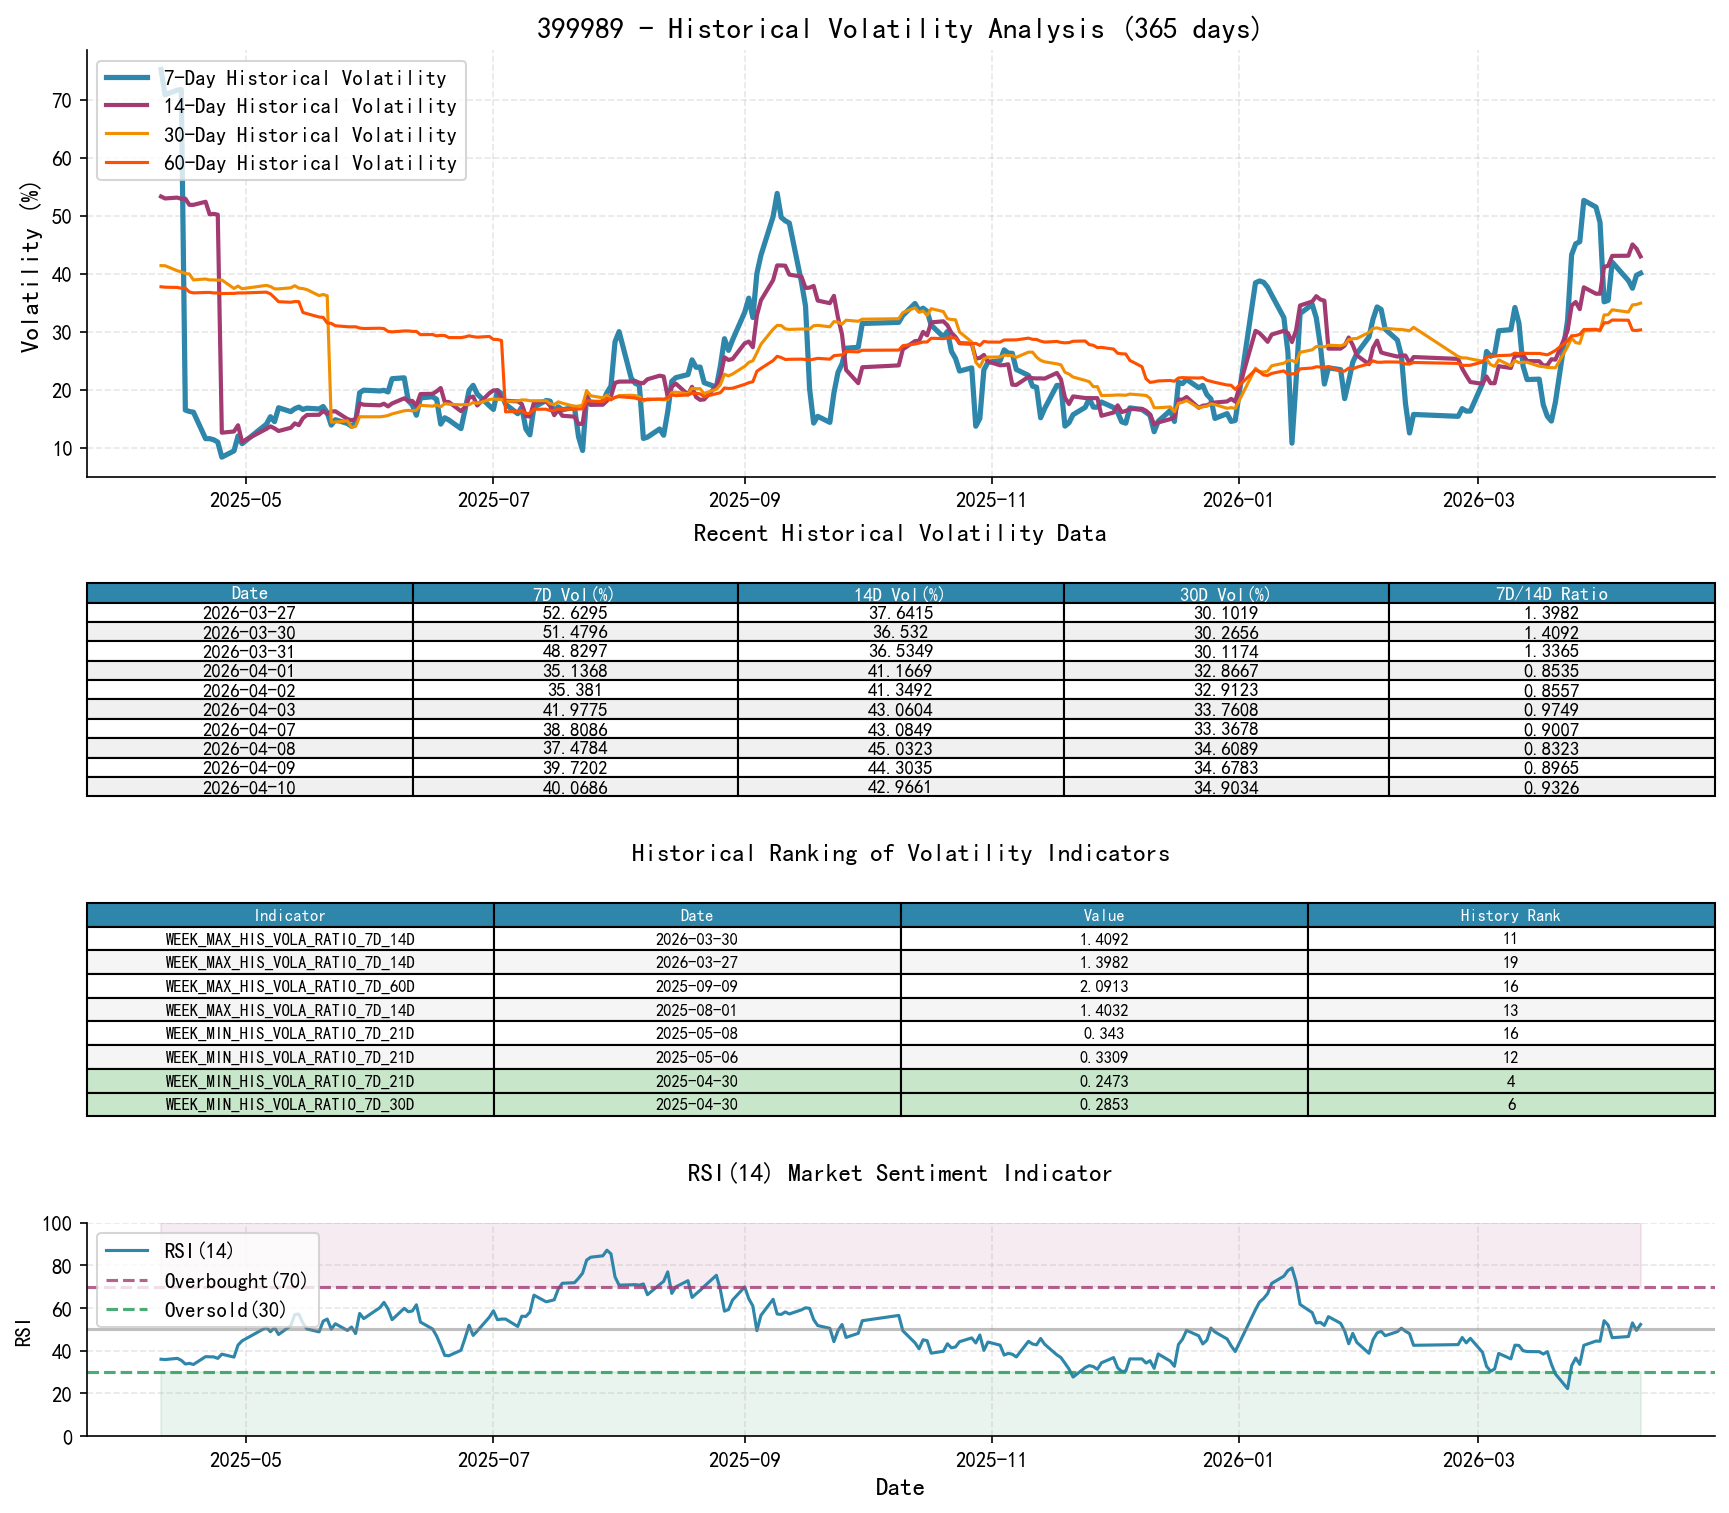The width and height of the screenshot is (1729, 1513).
Task: Click the '7D Vol(%)' column header
Action: pyautogui.click(x=575, y=593)
